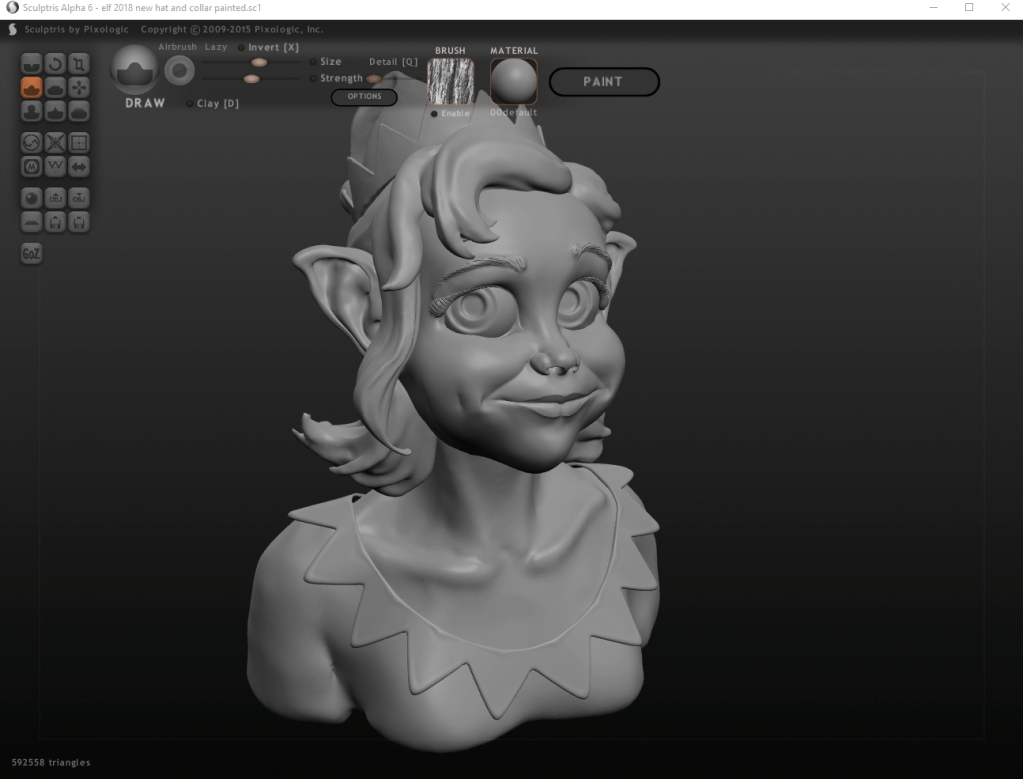Open the Options panel

point(363,96)
